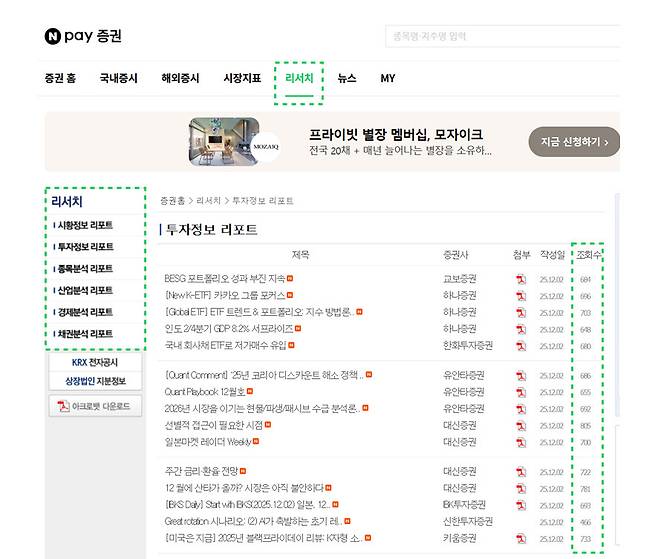Open PDF attachment for 주간 금리·환율 전망
This screenshot has height=559, width=658.
click(x=521, y=471)
